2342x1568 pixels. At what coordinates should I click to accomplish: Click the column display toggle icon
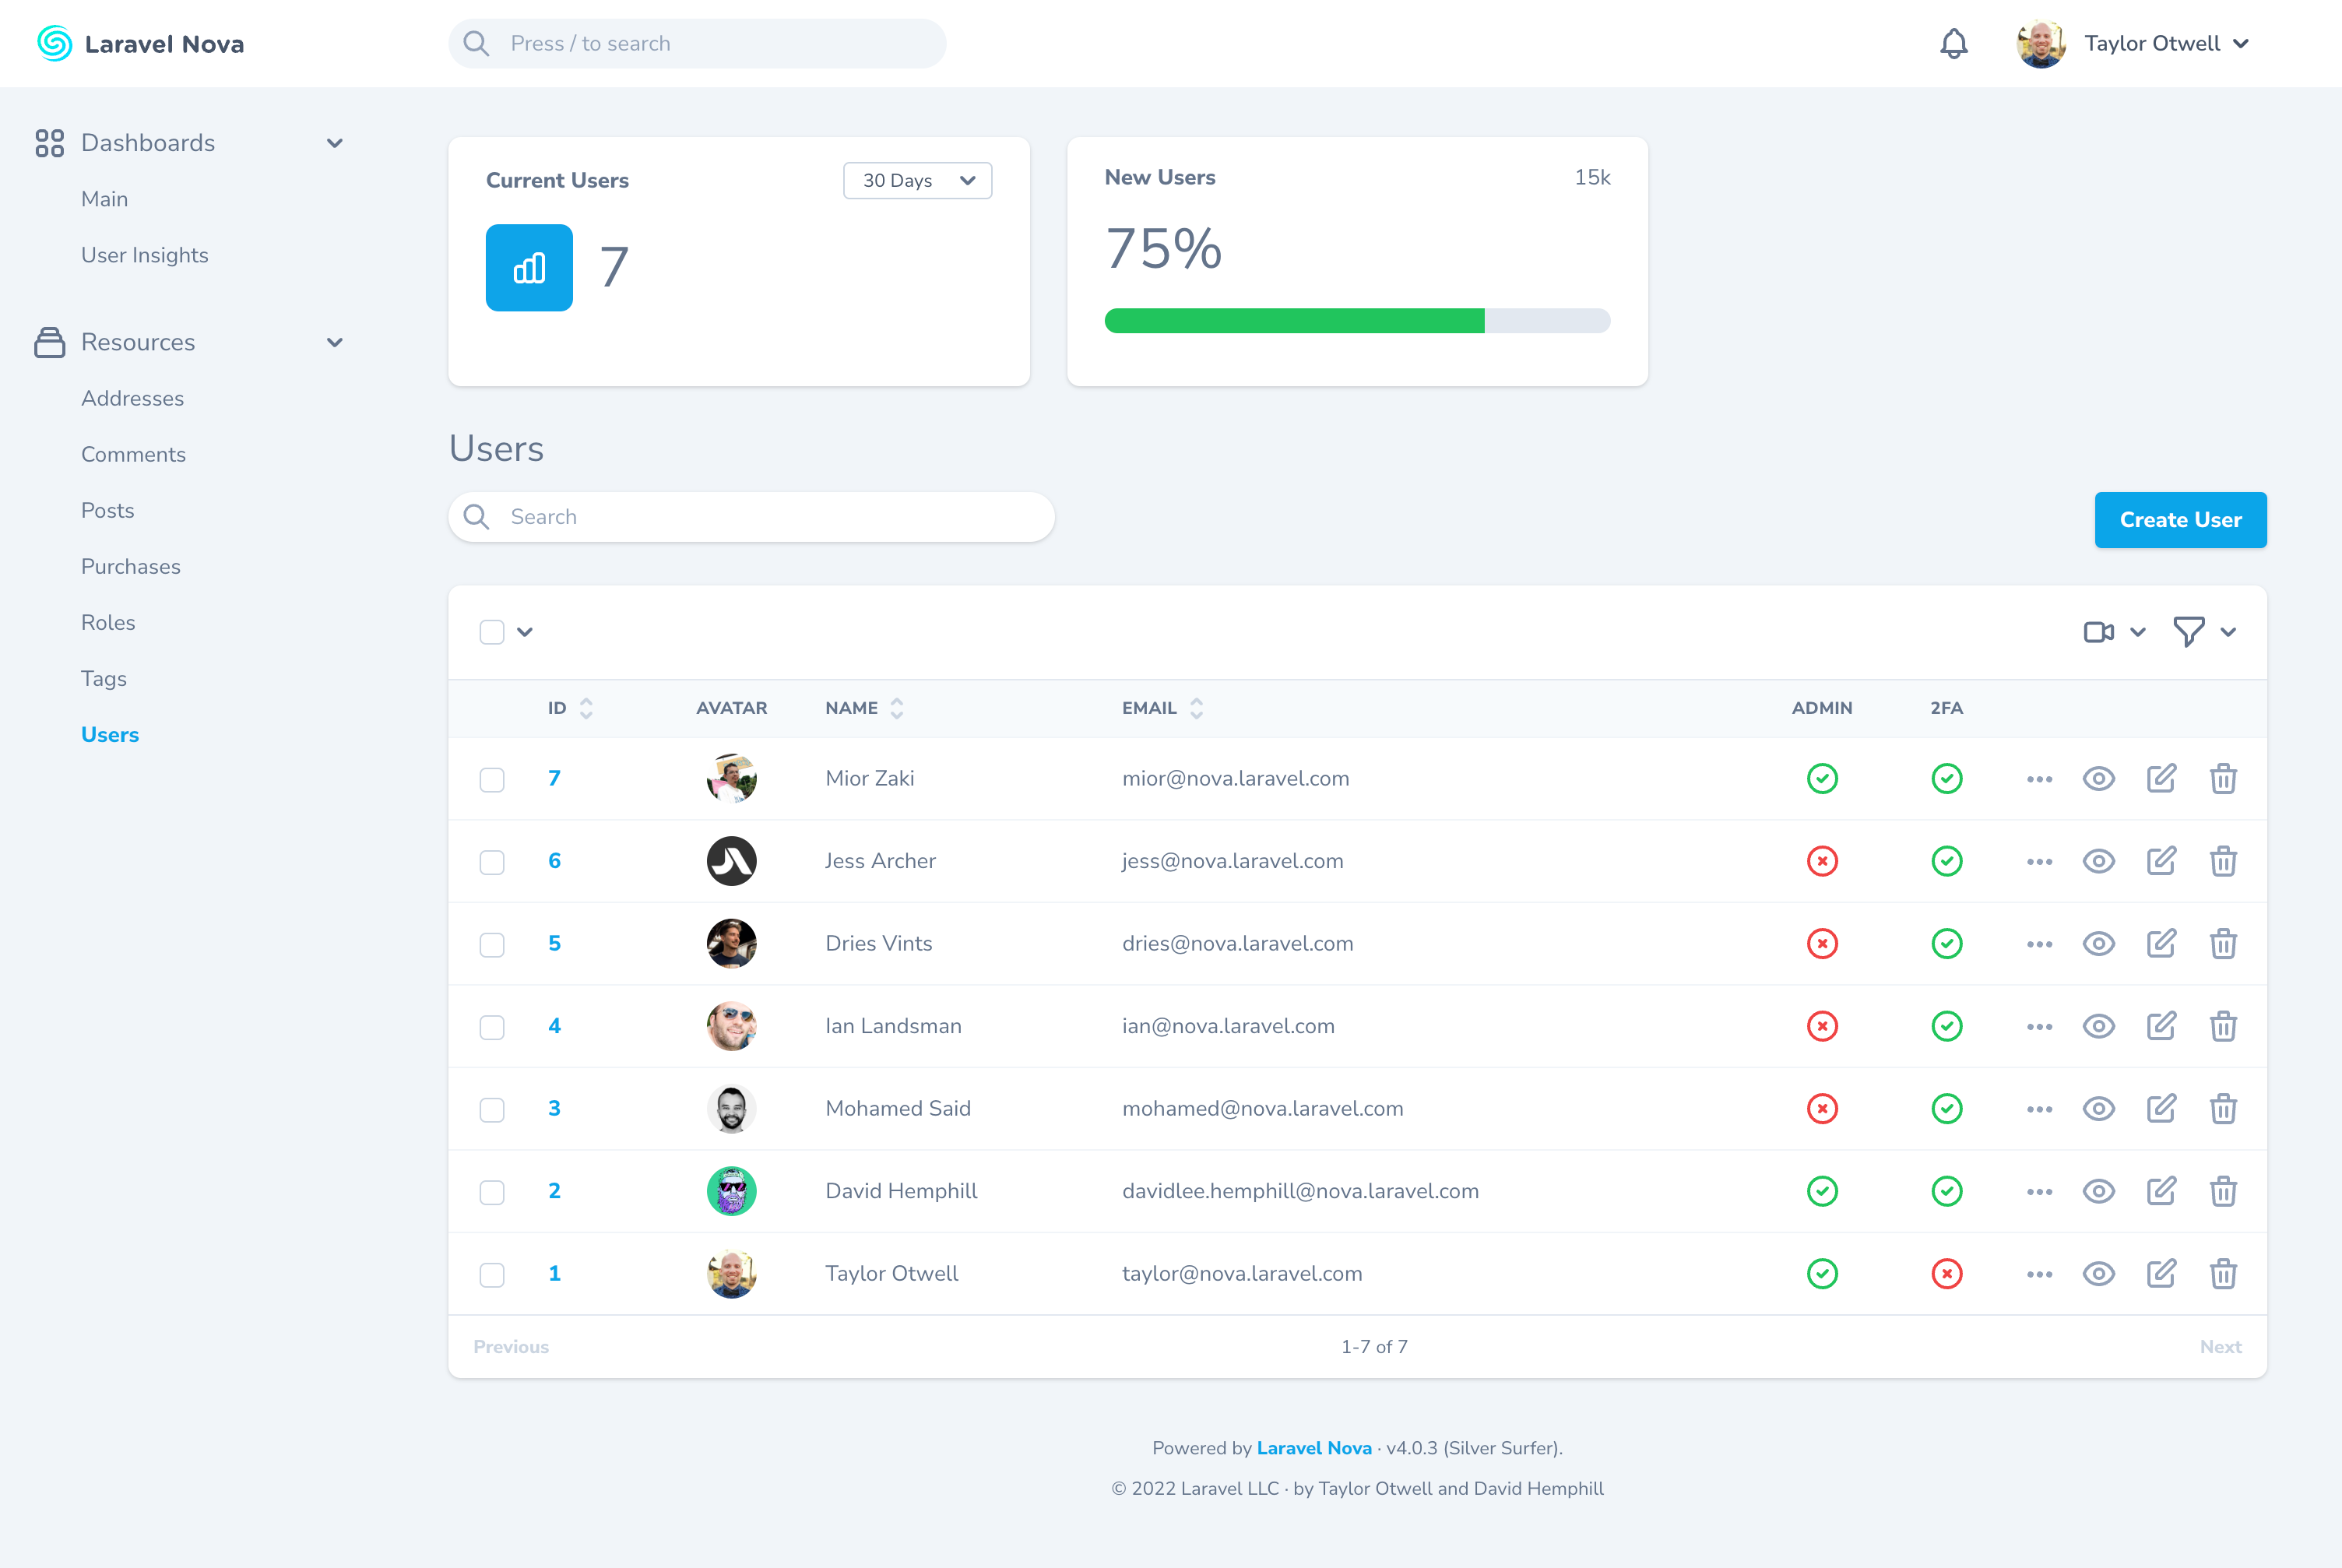click(2099, 631)
